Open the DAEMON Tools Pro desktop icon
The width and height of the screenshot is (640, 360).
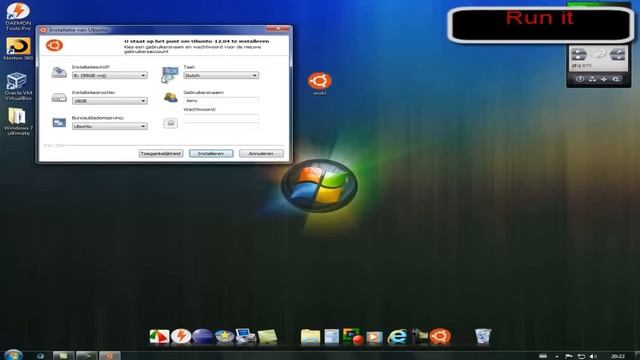(x=18, y=16)
